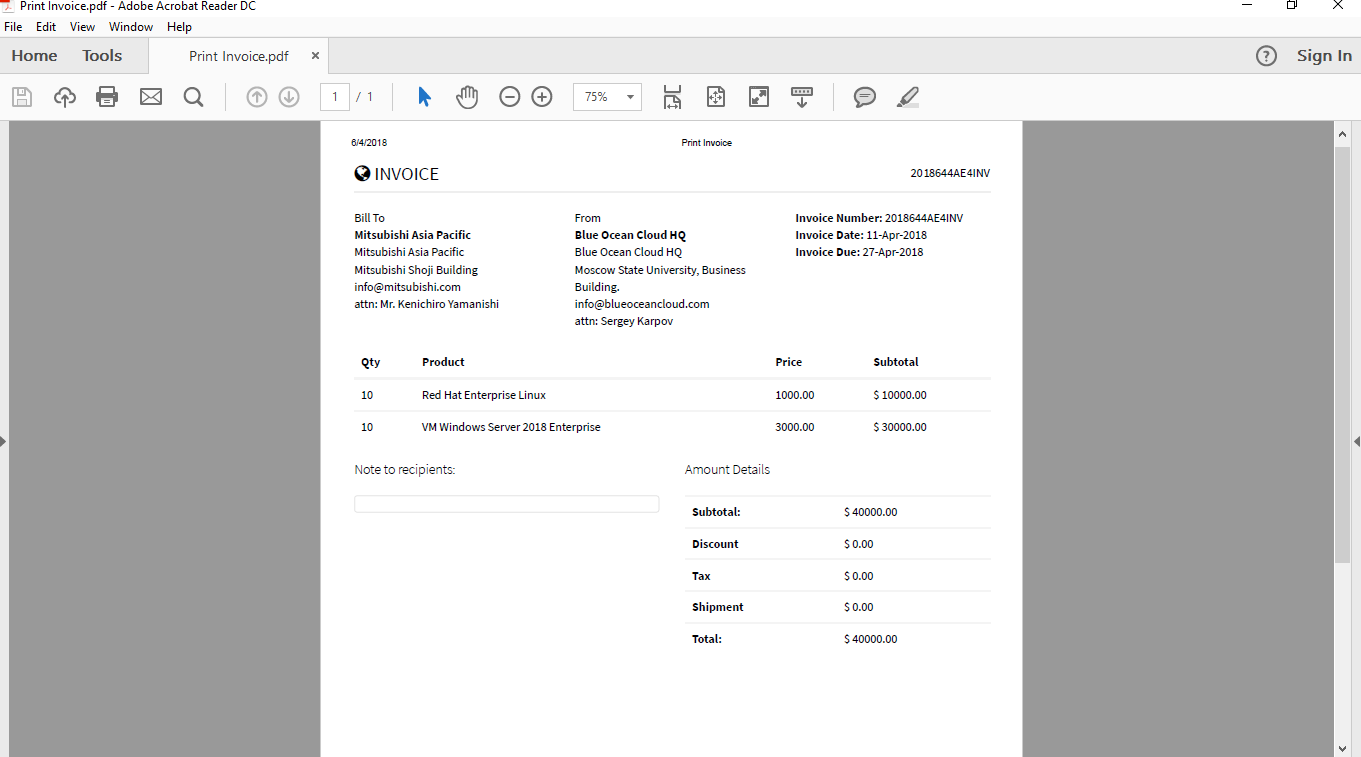Go to previous page arrow
The image size is (1361, 757).
257,97
